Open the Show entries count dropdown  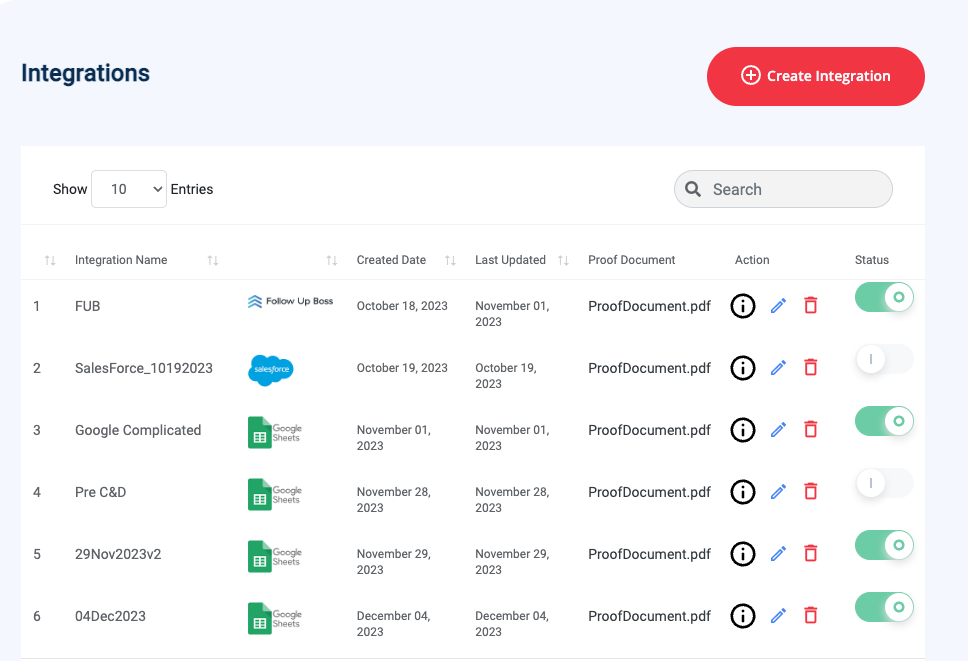coord(128,189)
